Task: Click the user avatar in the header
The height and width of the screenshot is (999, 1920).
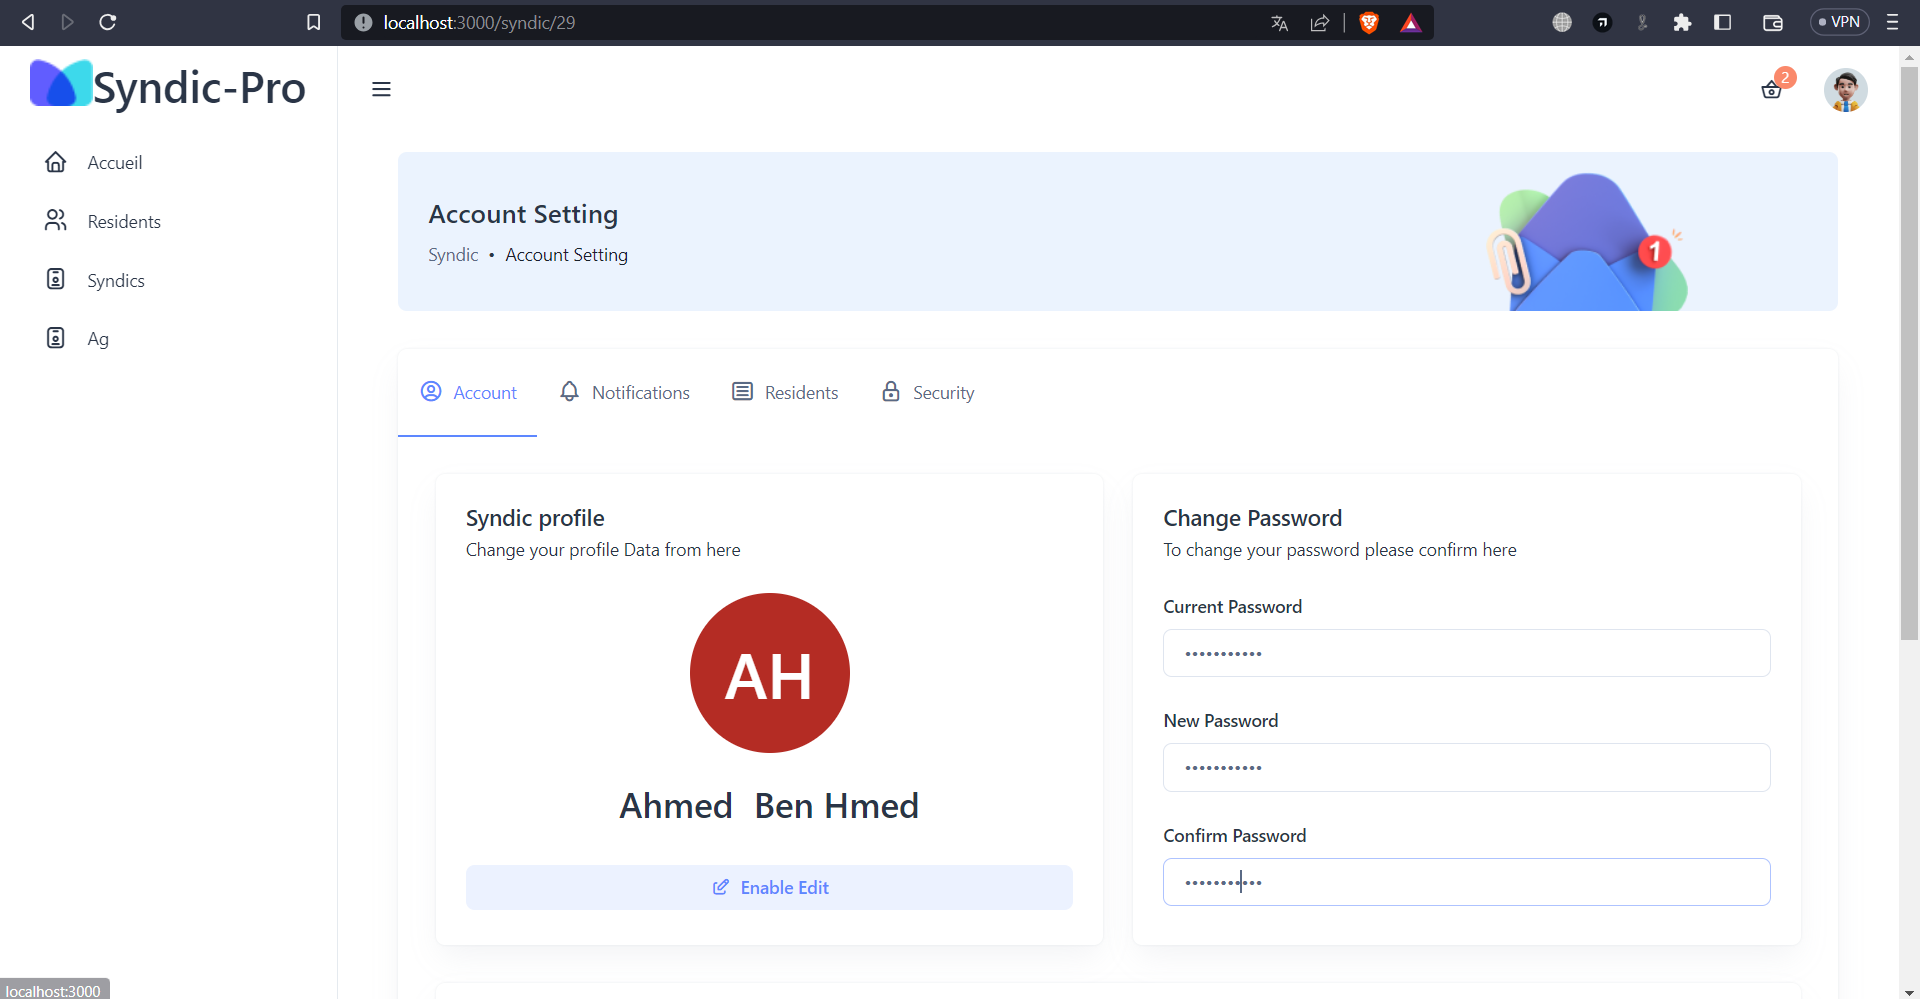Action: pos(1845,90)
